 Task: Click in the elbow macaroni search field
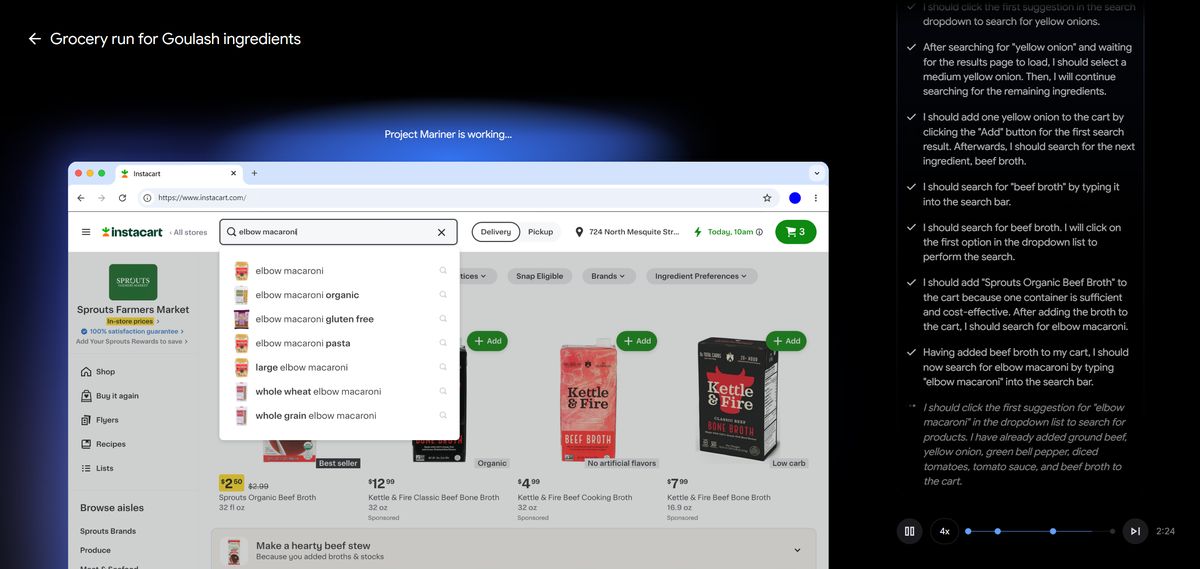tap(338, 232)
